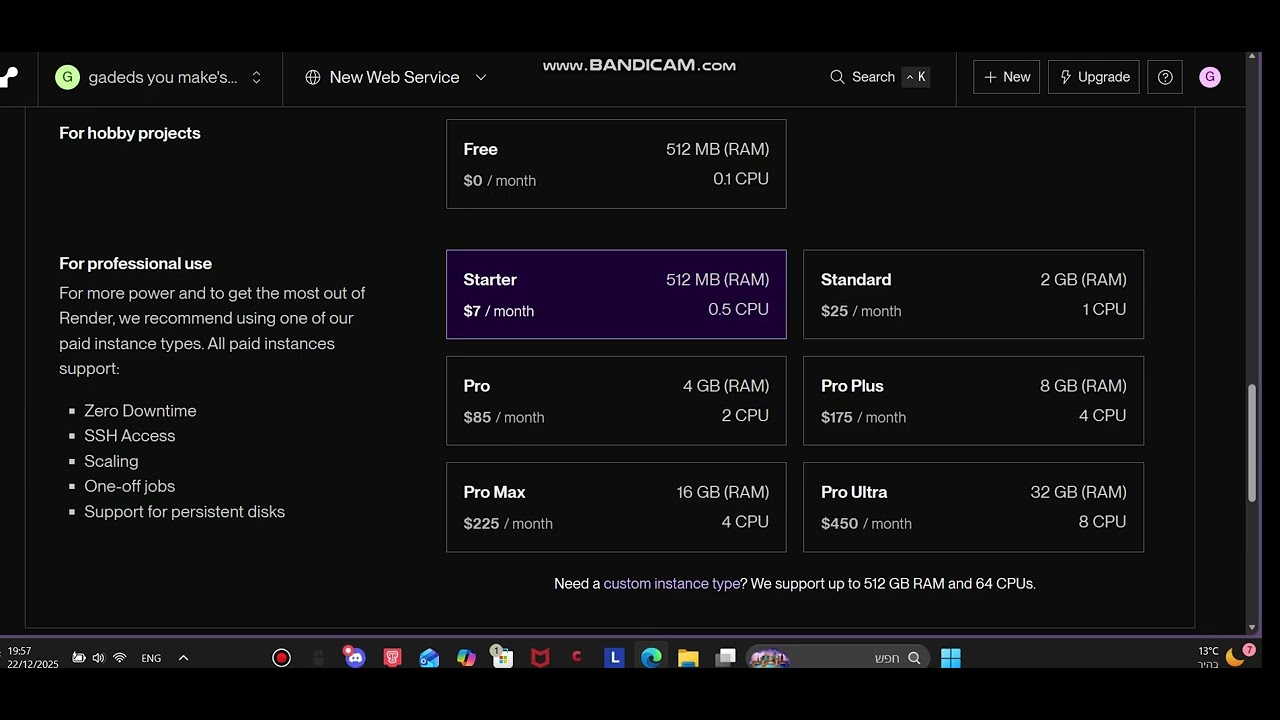
Task: Click the Windows taskbar search box
Action: click(x=836, y=658)
